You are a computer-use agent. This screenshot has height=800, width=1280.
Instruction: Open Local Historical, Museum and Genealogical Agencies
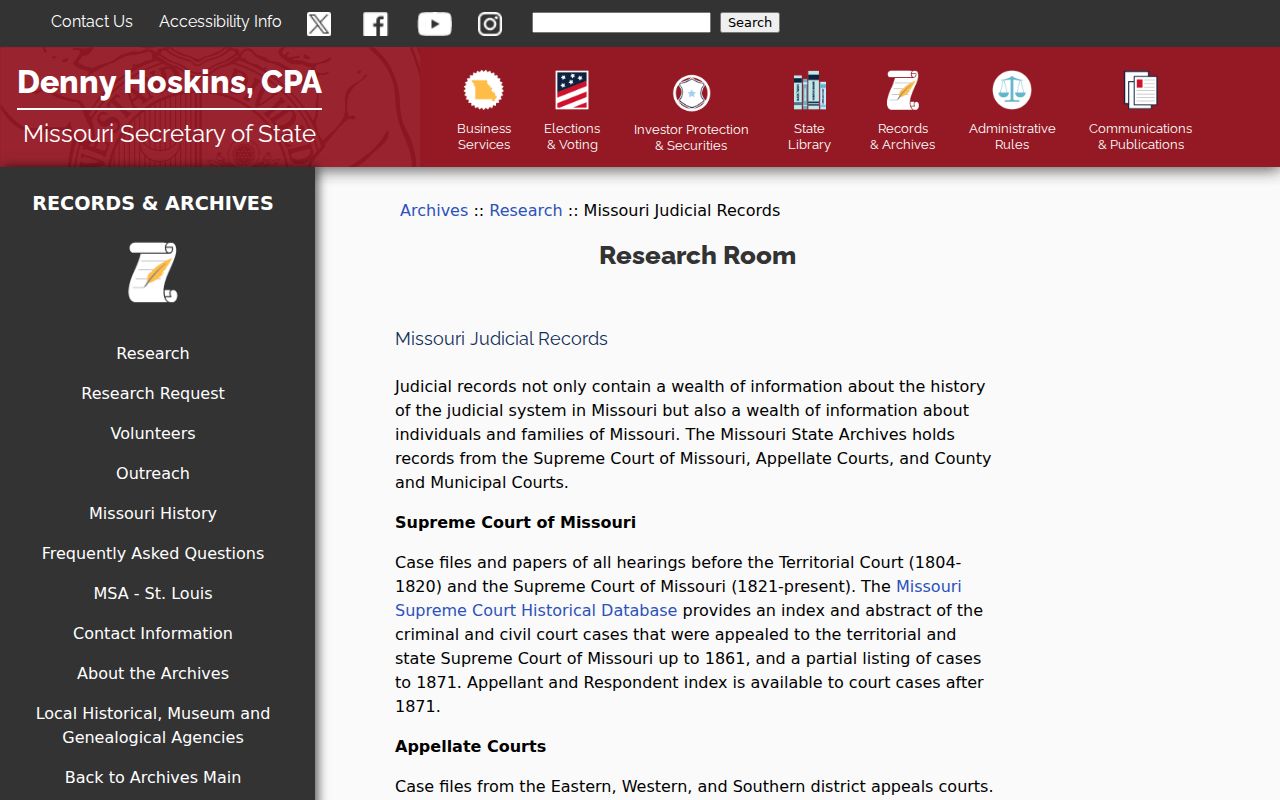coord(153,725)
